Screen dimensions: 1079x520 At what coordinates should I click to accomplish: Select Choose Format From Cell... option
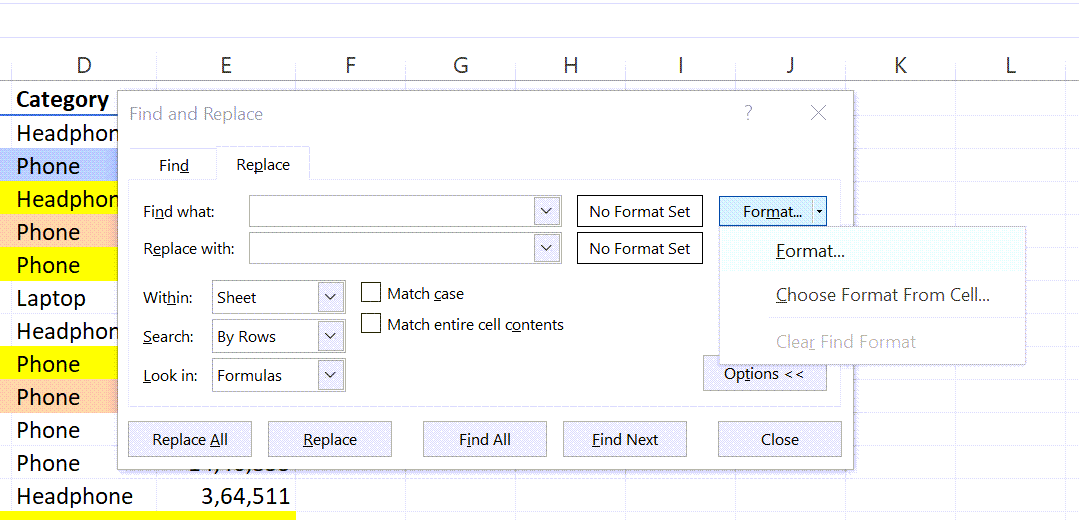tap(882, 295)
